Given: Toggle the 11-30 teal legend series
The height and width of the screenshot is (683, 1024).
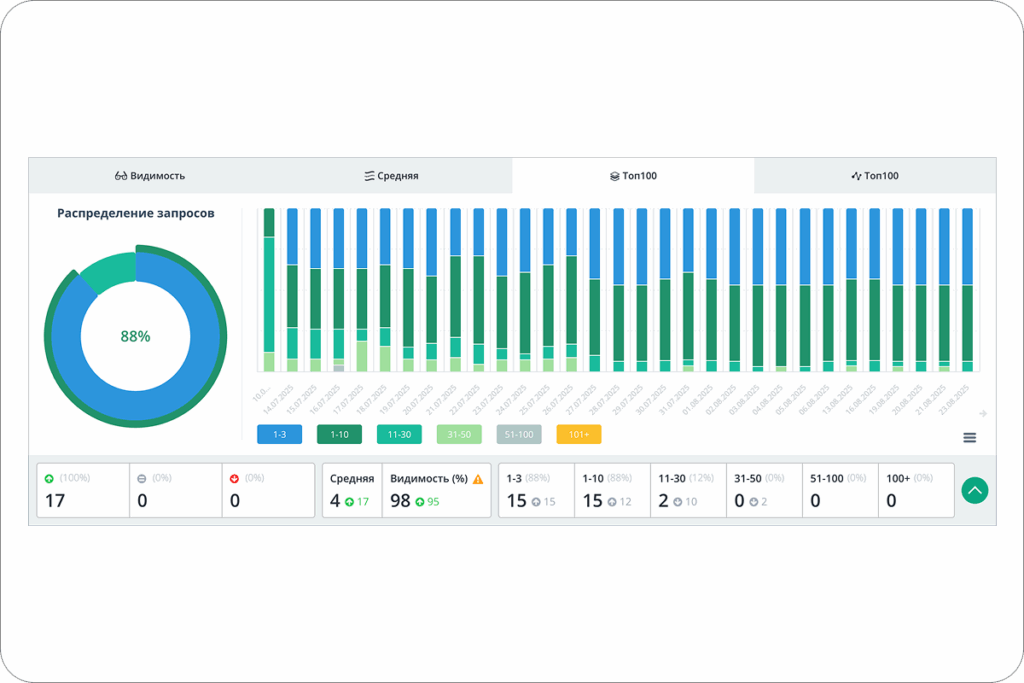Looking at the screenshot, I should pos(400,434).
